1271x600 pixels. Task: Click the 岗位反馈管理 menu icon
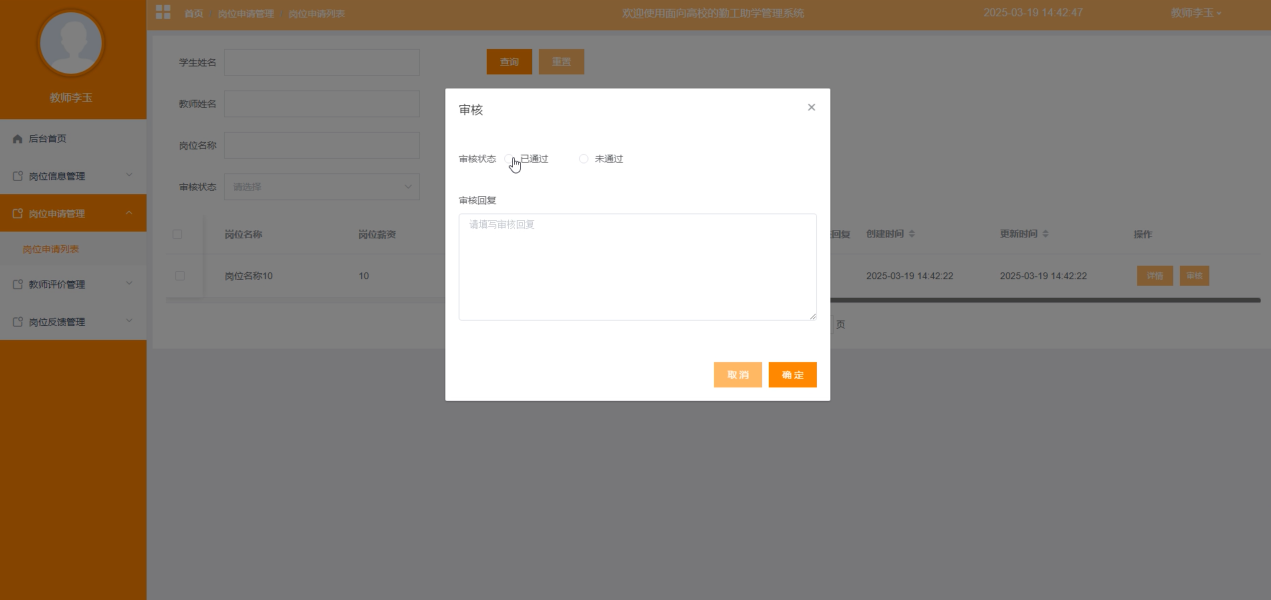click(x=17, y=322)
